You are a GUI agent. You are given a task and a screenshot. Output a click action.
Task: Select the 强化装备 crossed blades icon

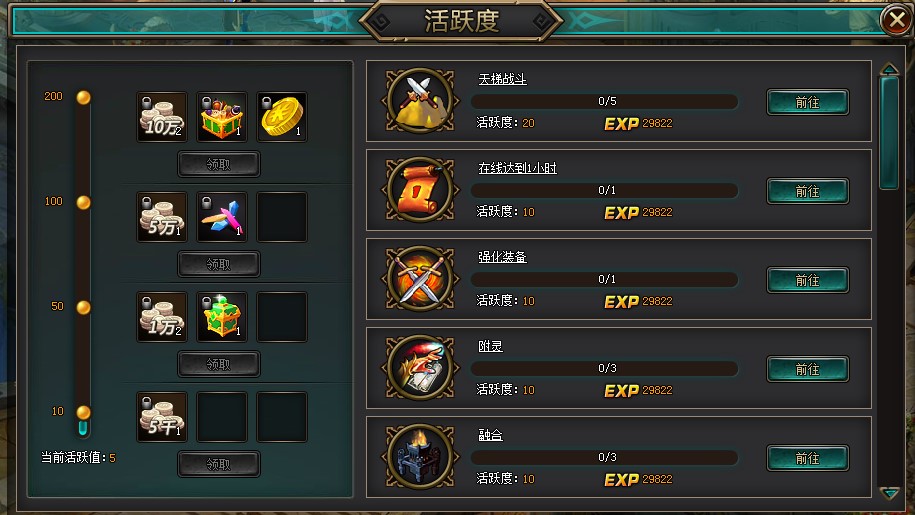(420, 279)
